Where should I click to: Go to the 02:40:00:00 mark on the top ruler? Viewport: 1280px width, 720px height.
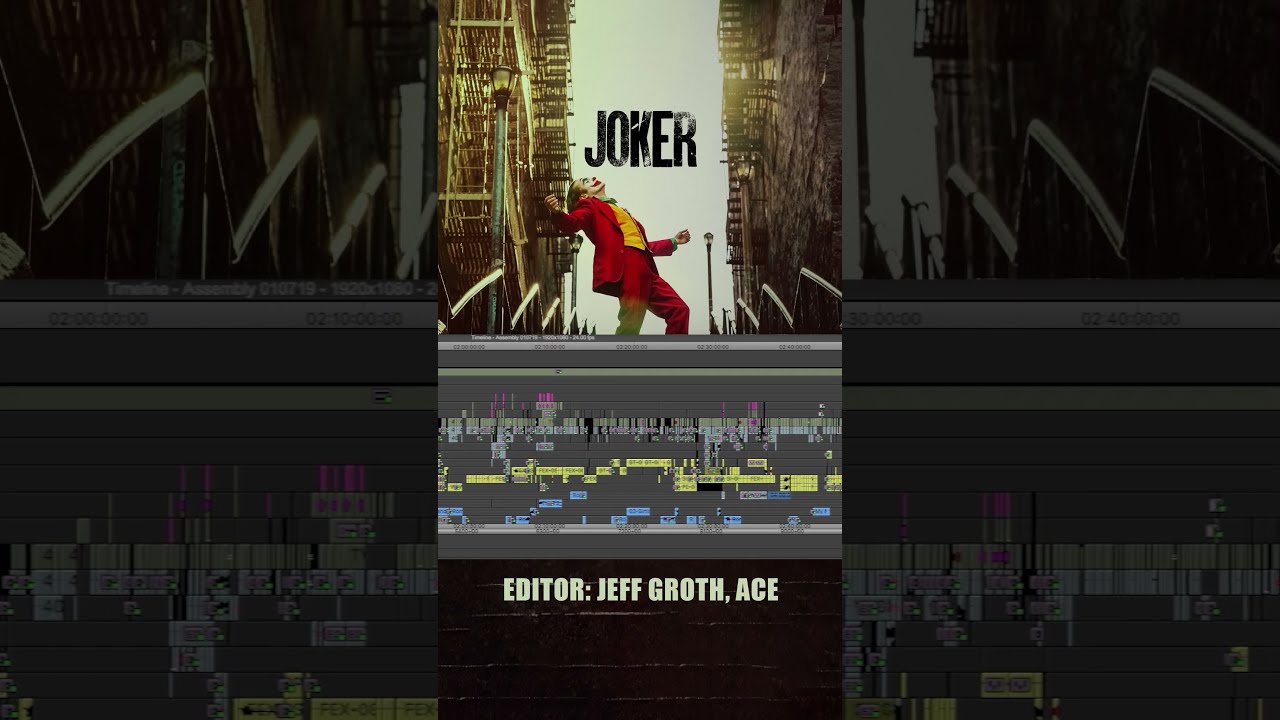coord(795,347)
